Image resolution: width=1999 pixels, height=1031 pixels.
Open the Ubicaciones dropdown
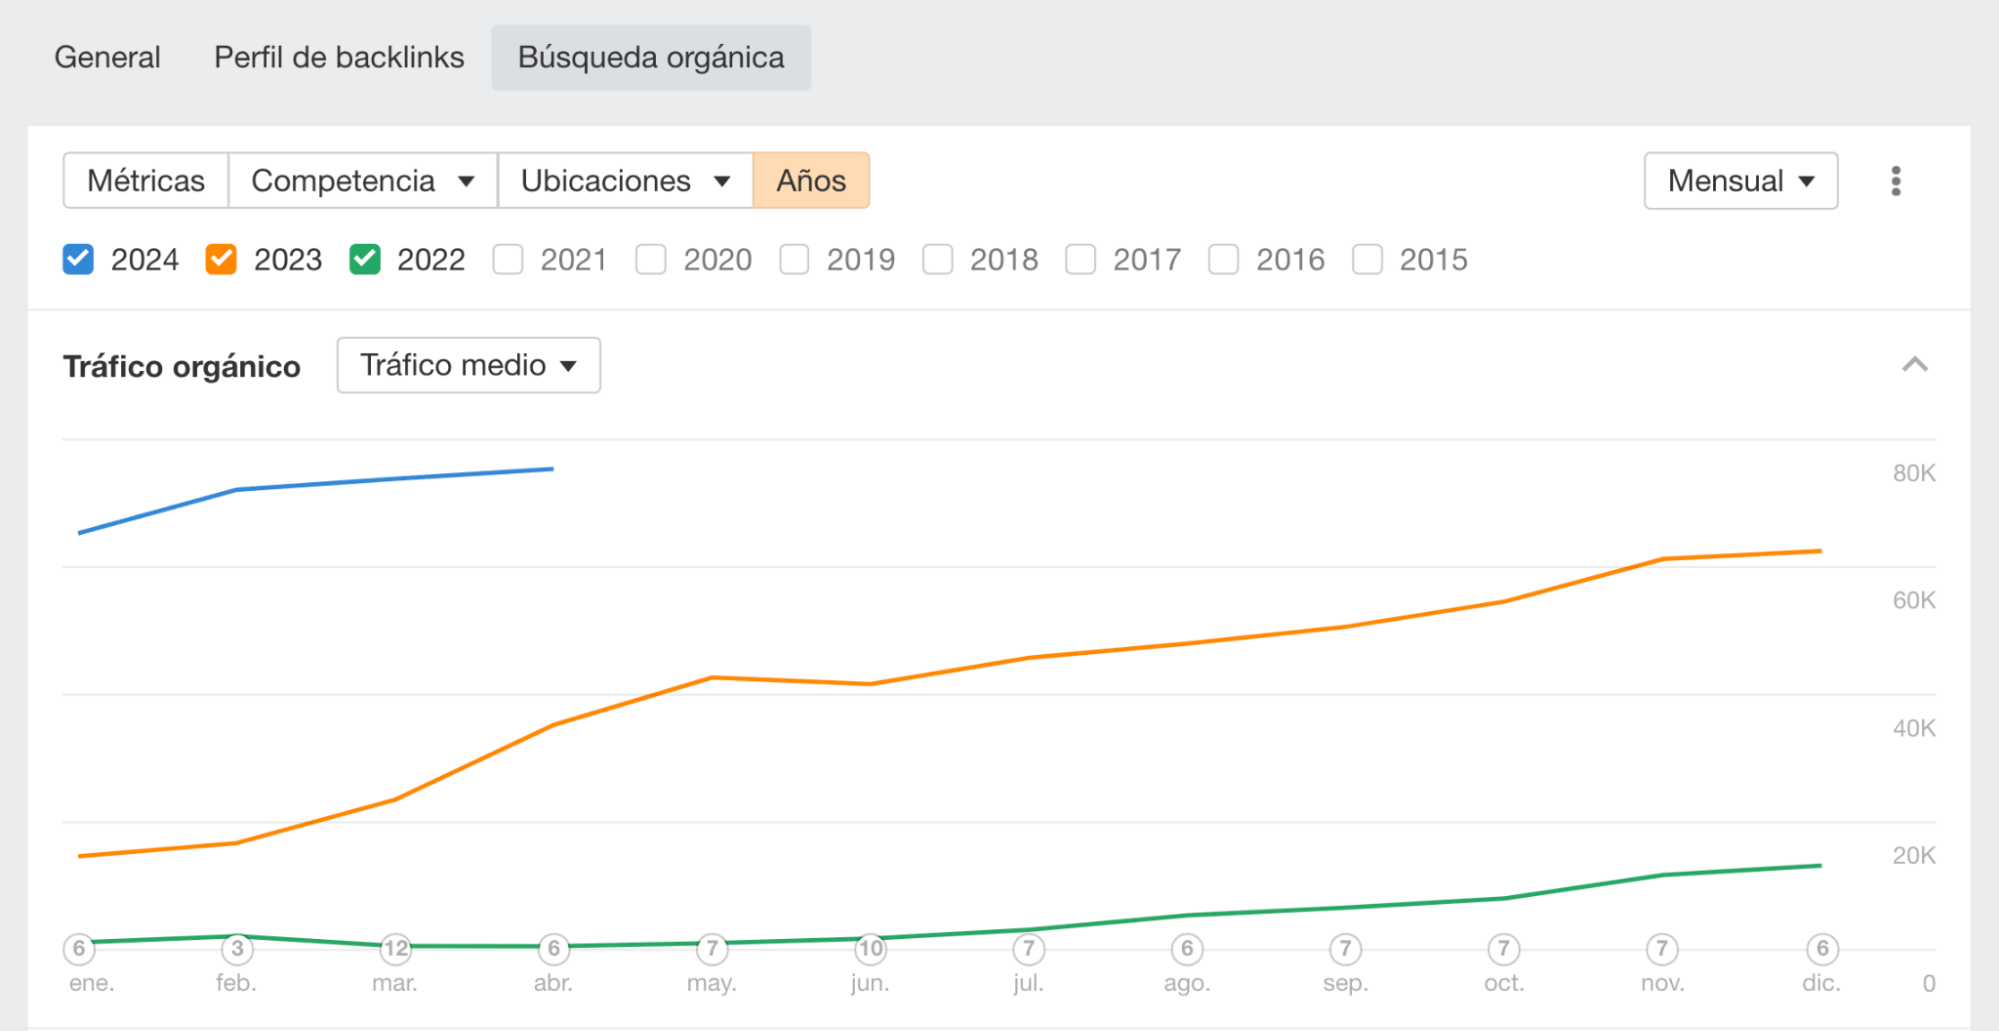pyautogui.click(x=624, y=181)
